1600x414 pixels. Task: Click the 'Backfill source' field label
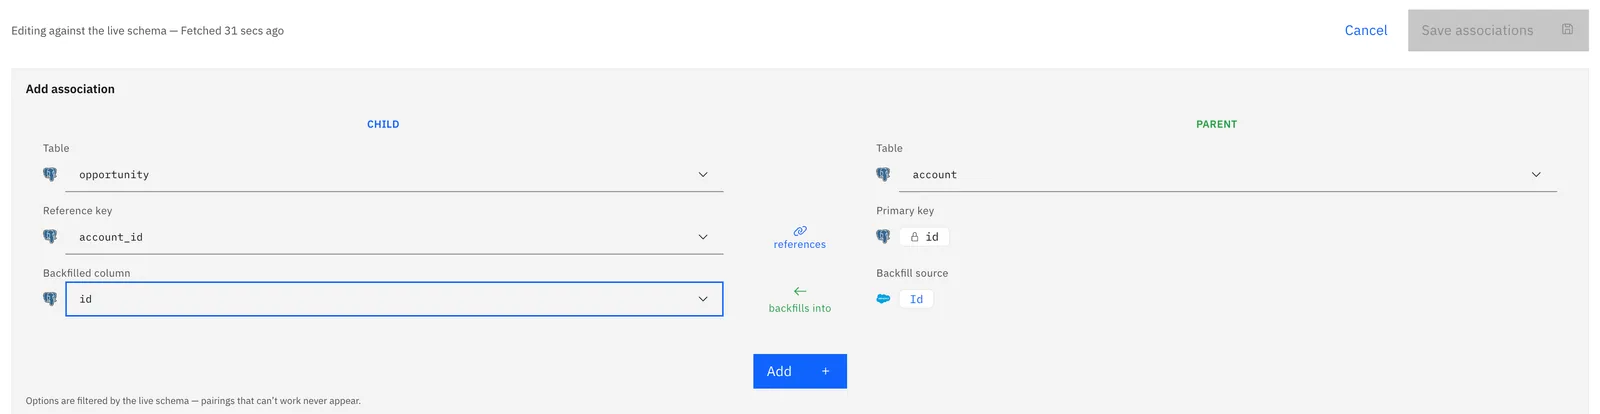click(912, 273)
